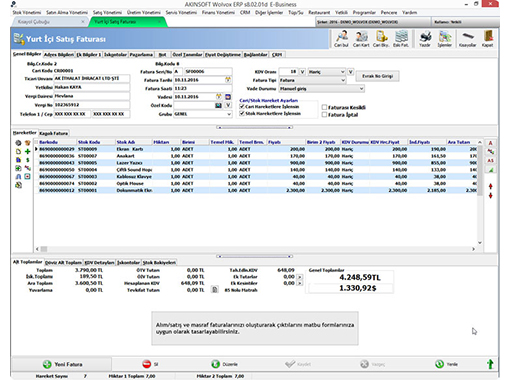Click the red AS icon right of grid

click(x=490, y=161)
